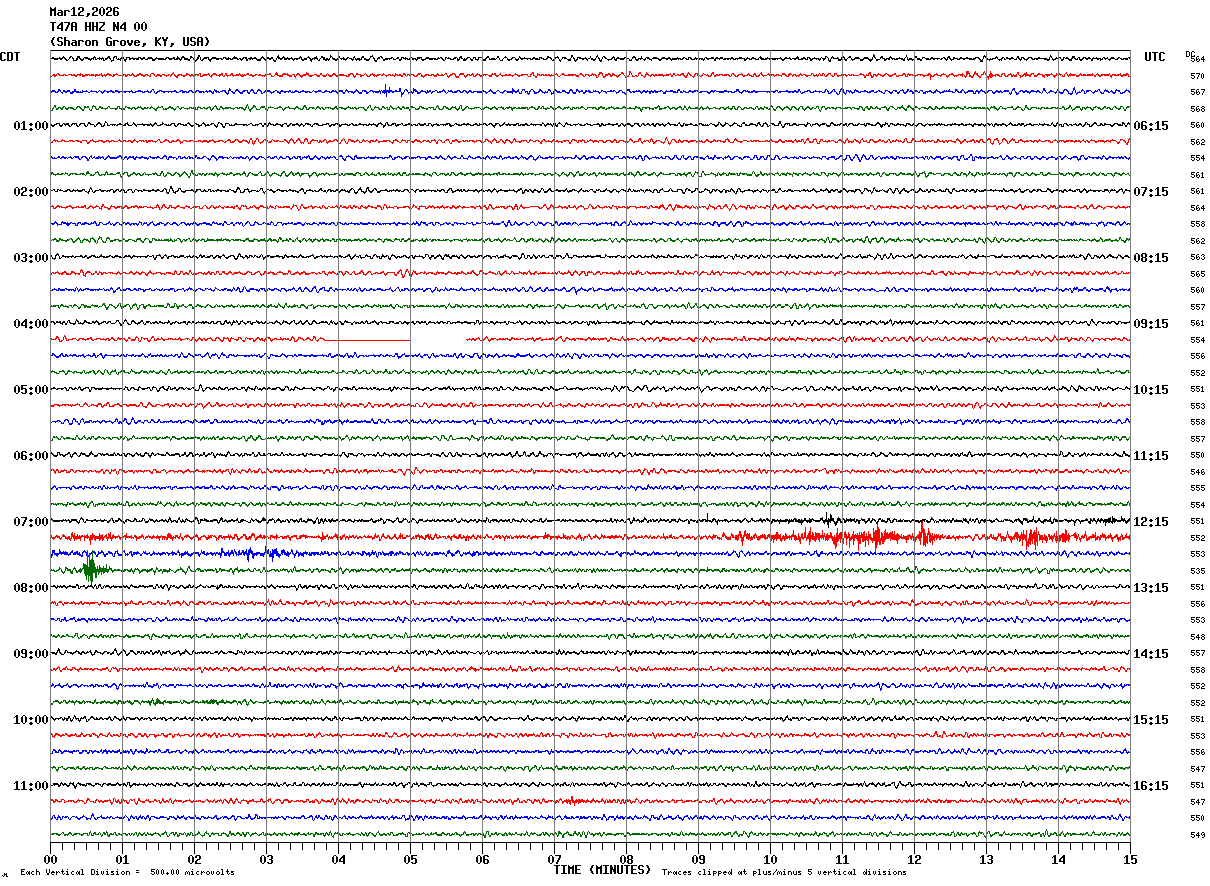1210x886 pixels.
Task: Click the 05 minute mark on the time axis
Action: (410, 859)
